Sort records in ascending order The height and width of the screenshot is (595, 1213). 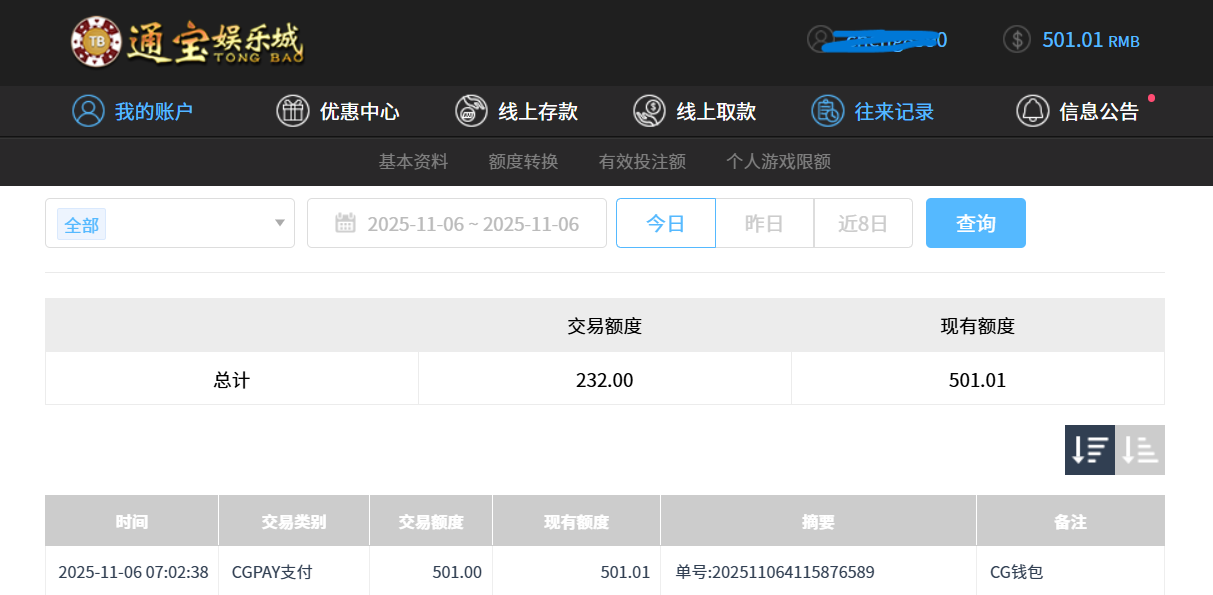(x=1140, y=450)
